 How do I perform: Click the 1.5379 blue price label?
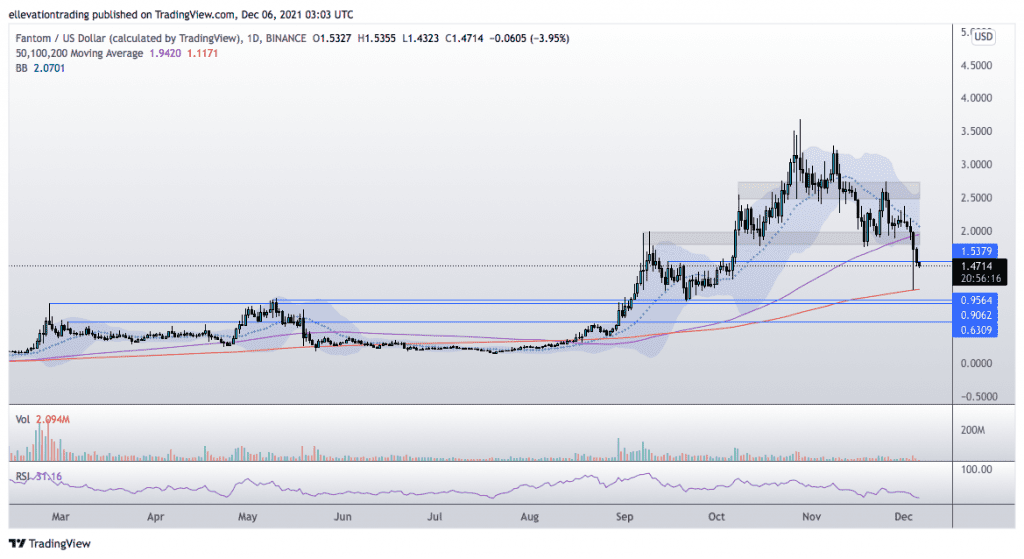(x=976, y=251)
